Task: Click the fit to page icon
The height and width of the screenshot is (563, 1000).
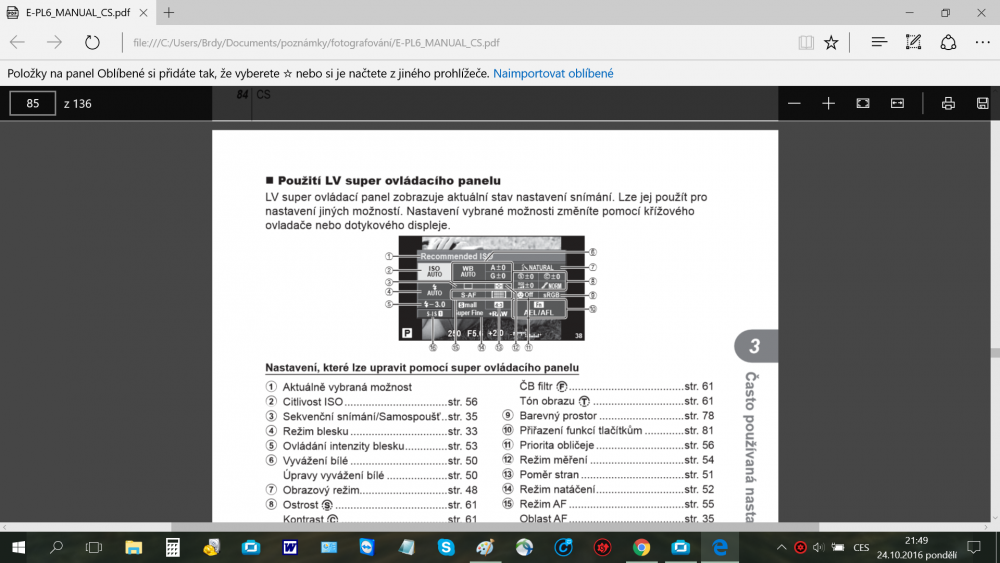Action: point(863,103)
